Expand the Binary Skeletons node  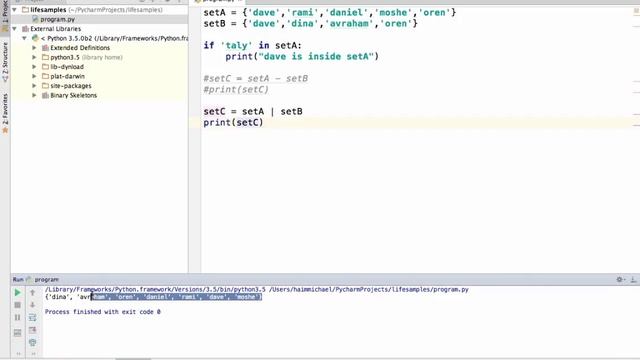coord(34,95)
